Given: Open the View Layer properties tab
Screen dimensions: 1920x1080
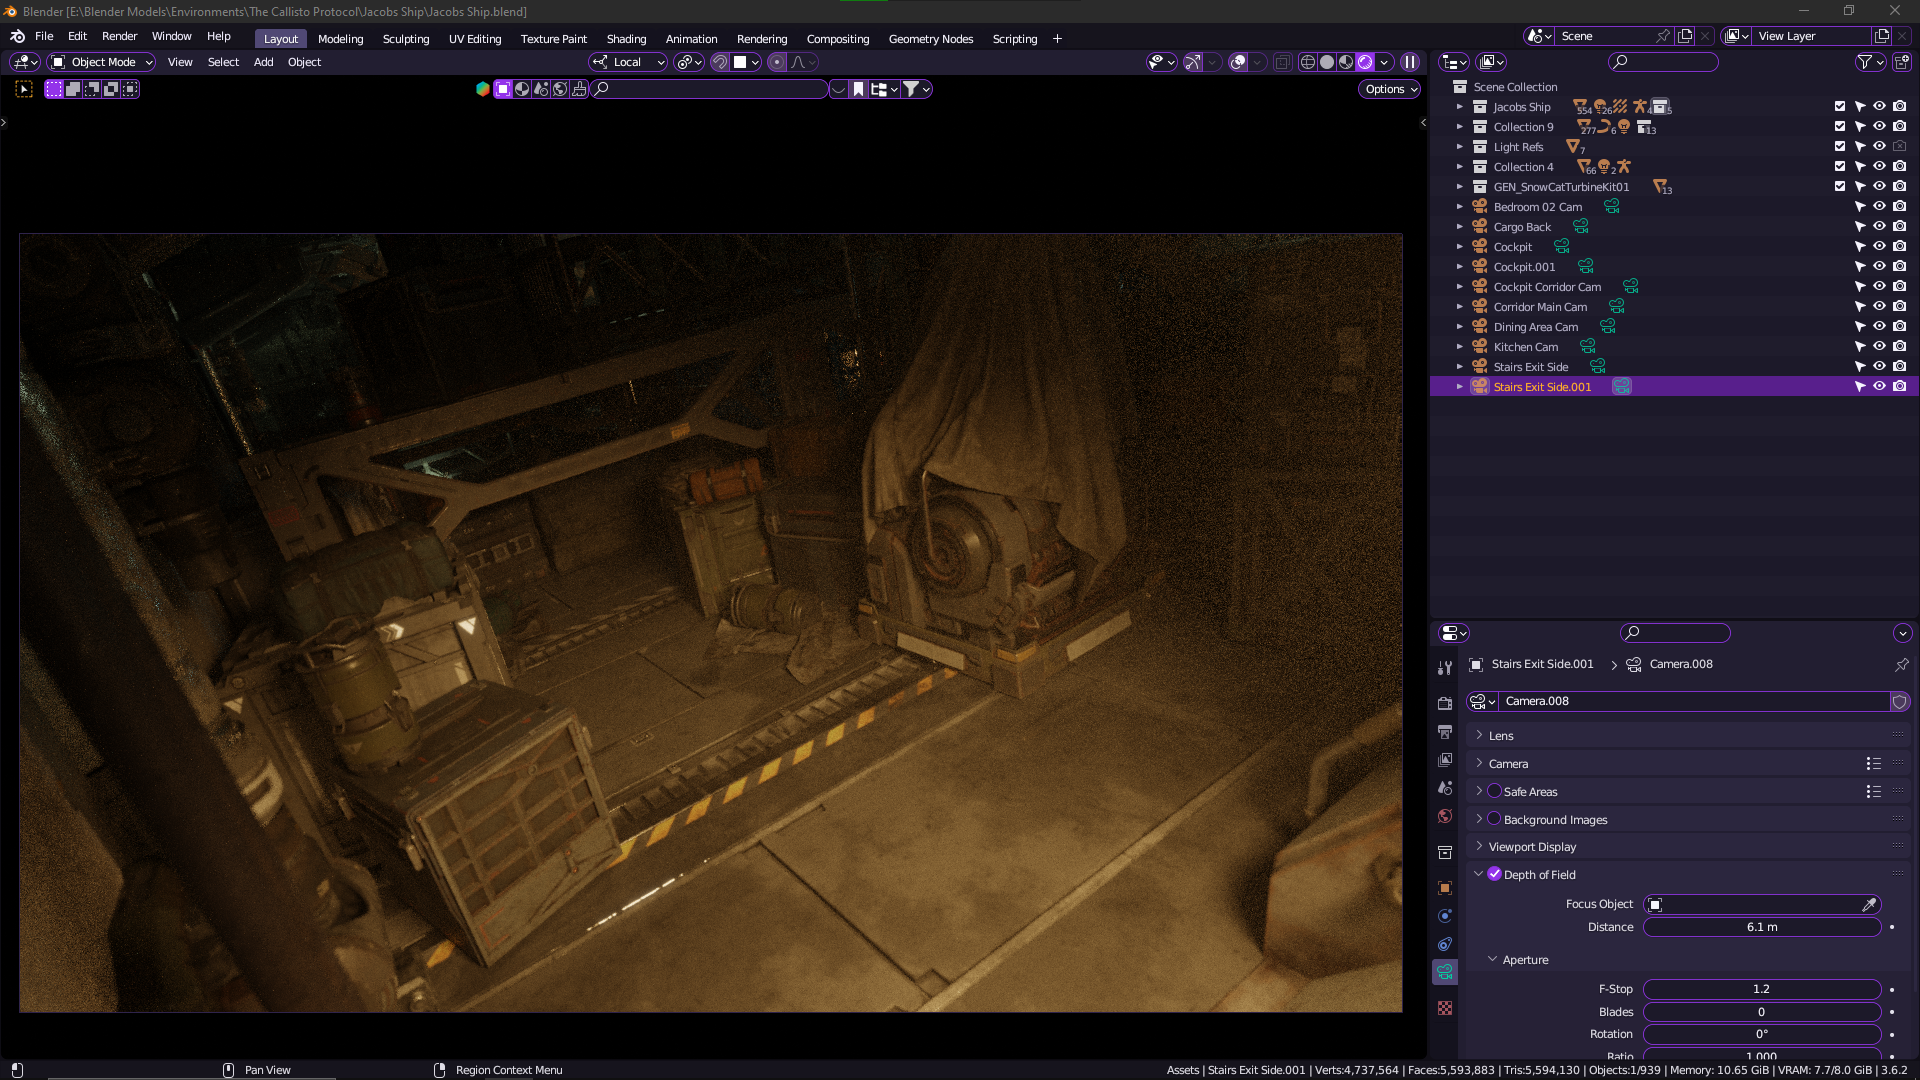Looking at the screenshot, I should [1445, 760].
